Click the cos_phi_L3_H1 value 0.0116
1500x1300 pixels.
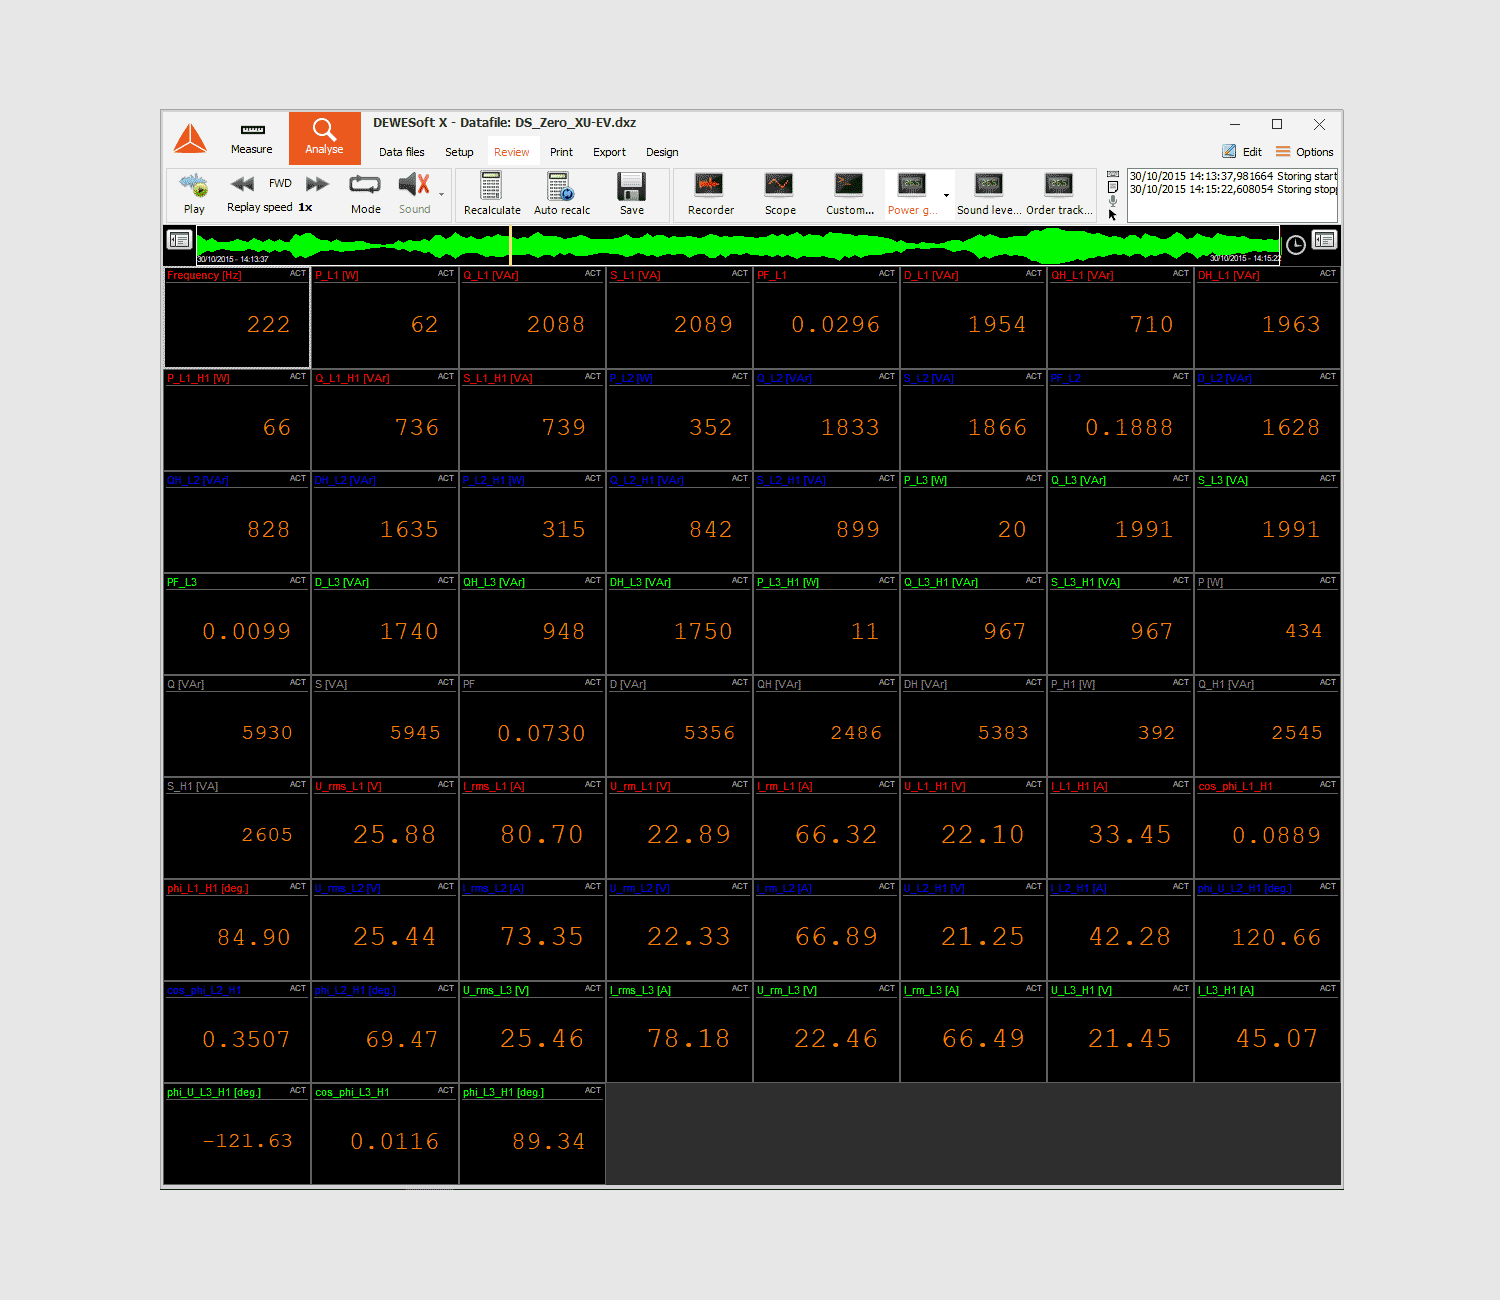[394, 1142]
